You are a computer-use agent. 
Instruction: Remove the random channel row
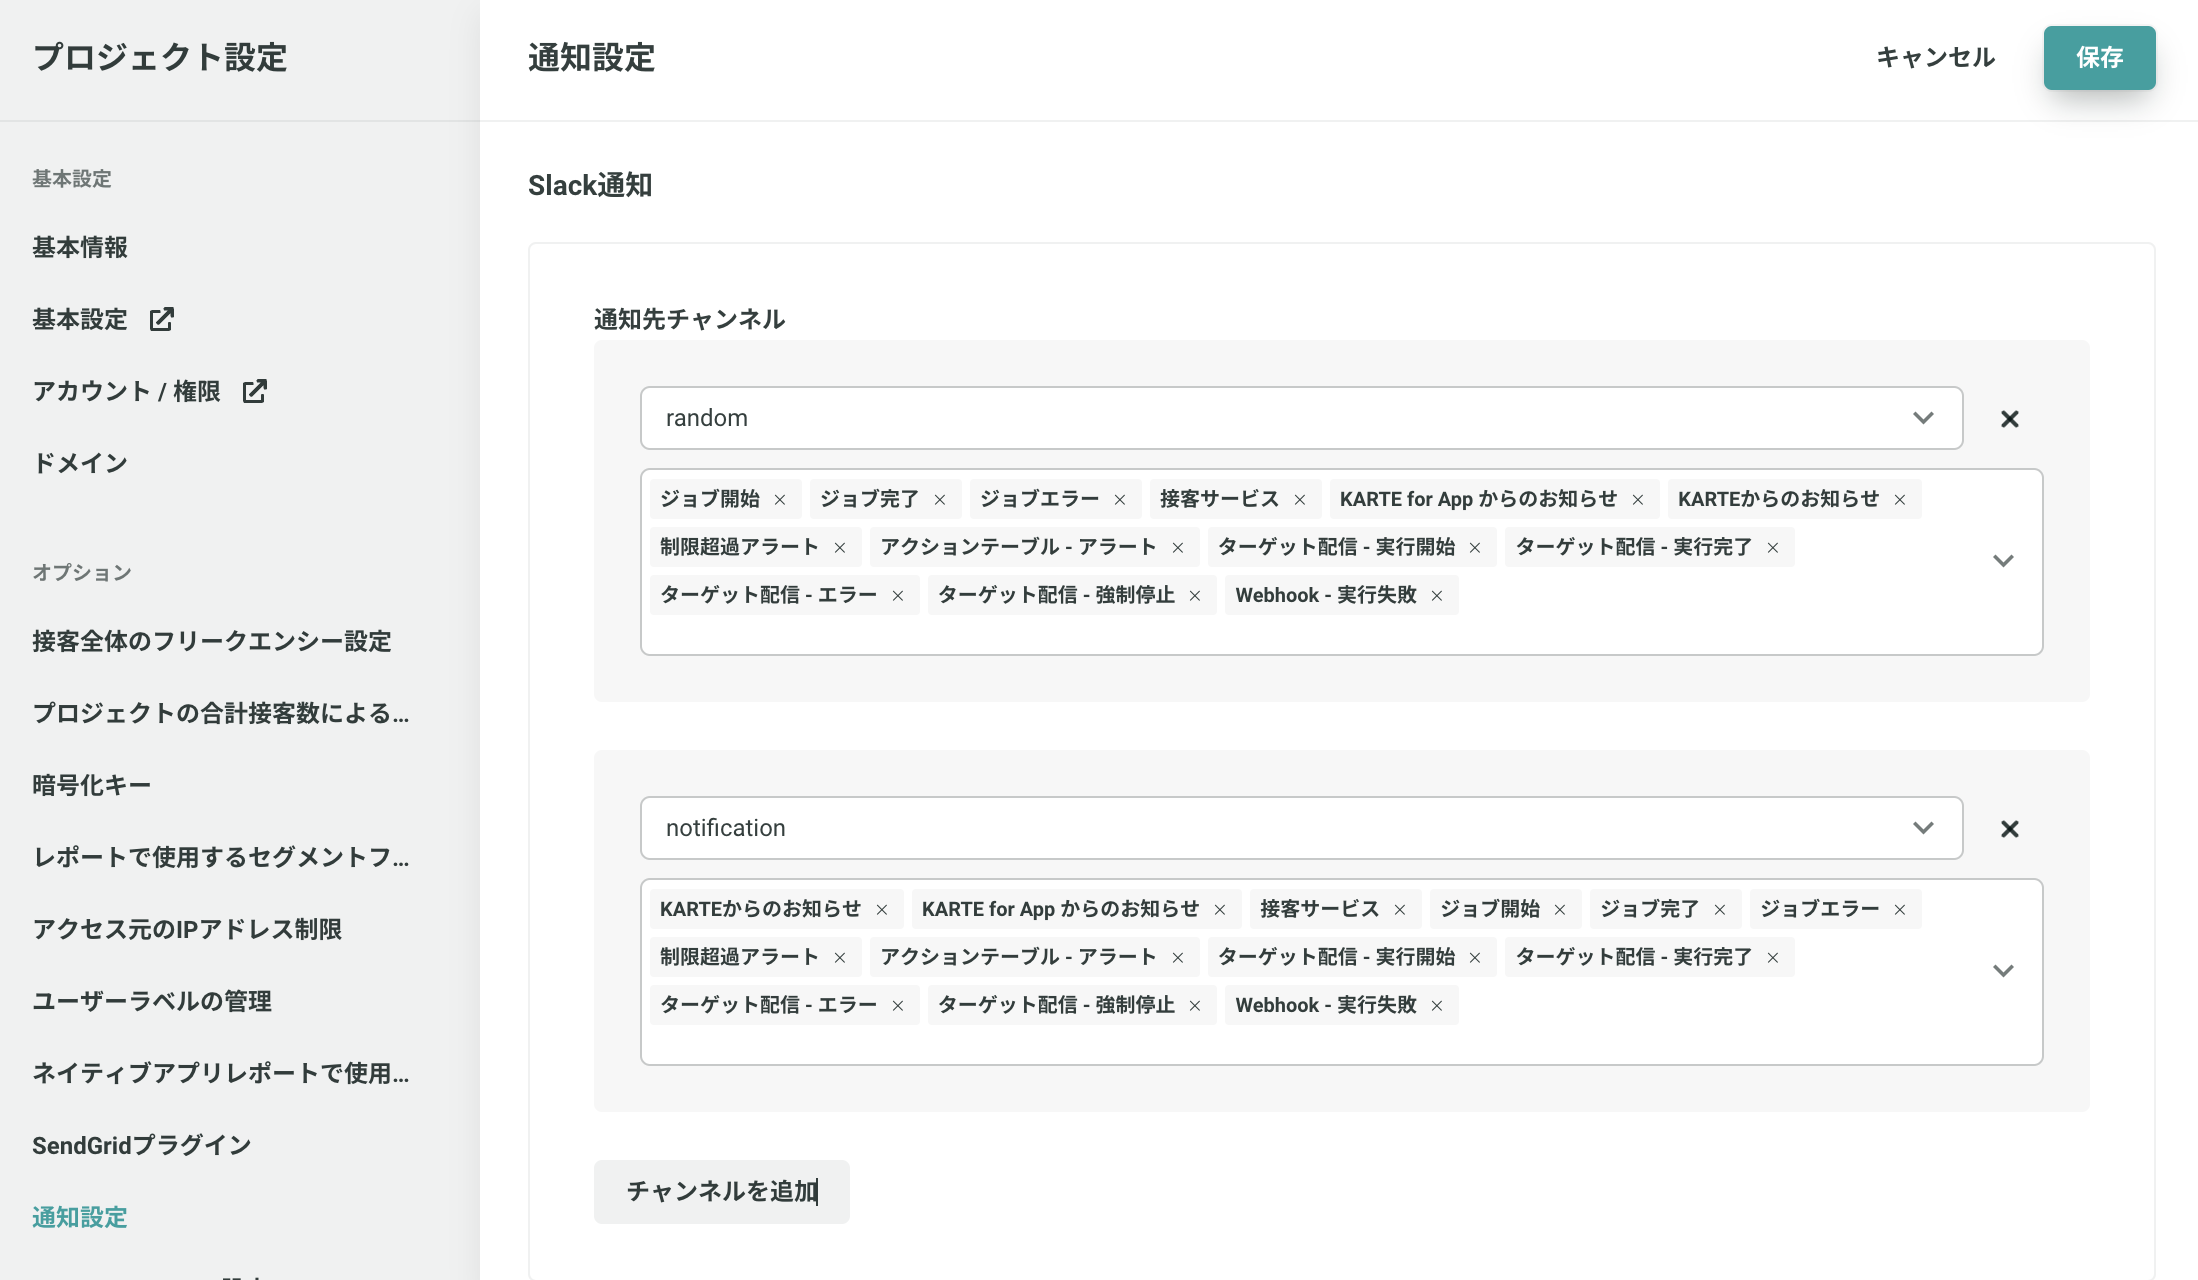pos(2009,419)
